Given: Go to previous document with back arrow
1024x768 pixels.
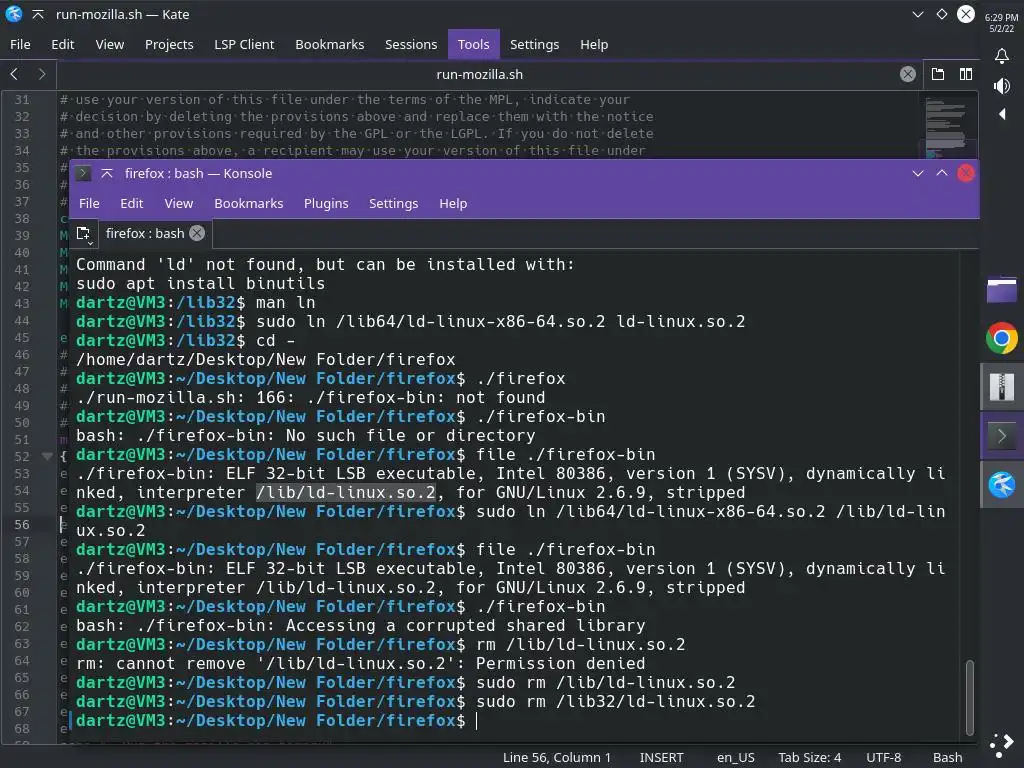Looking at the screenshot, I should point(14,74).
